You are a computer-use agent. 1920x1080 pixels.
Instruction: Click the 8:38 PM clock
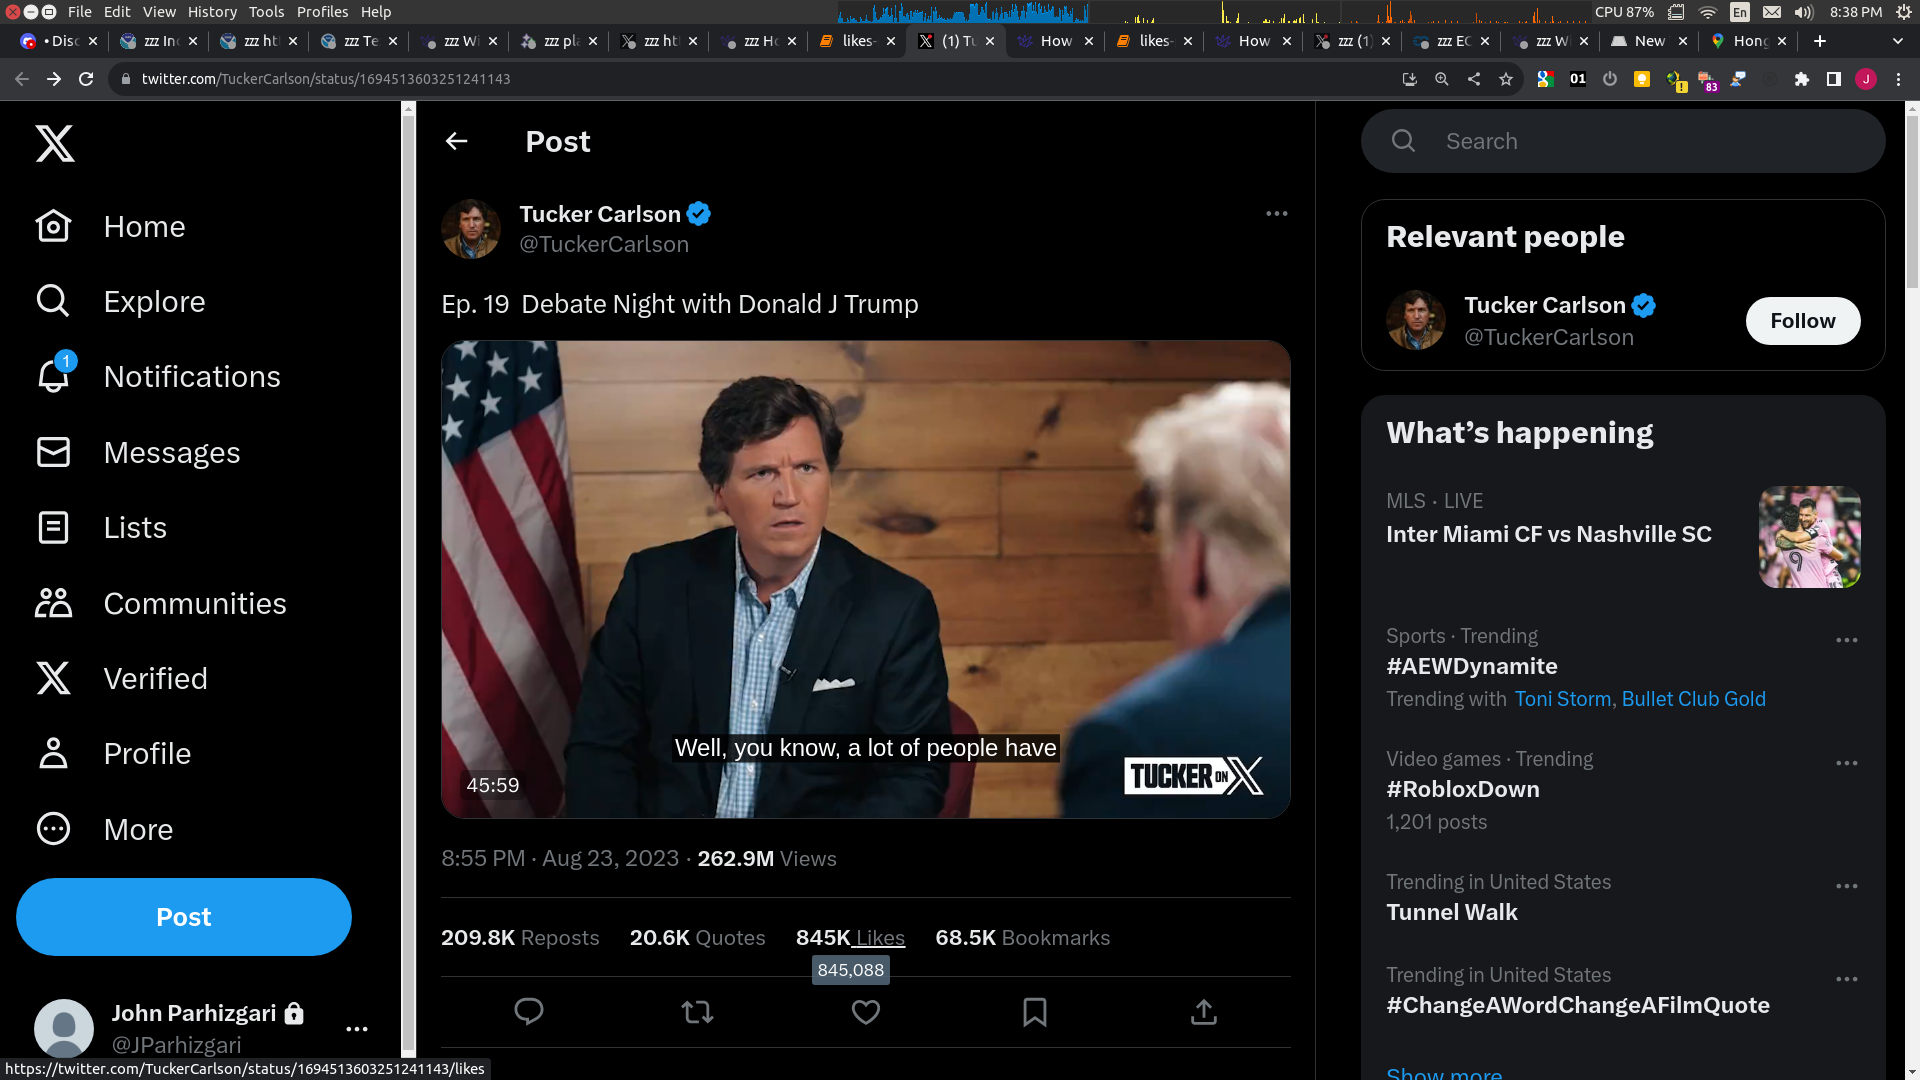(1856, 12)
